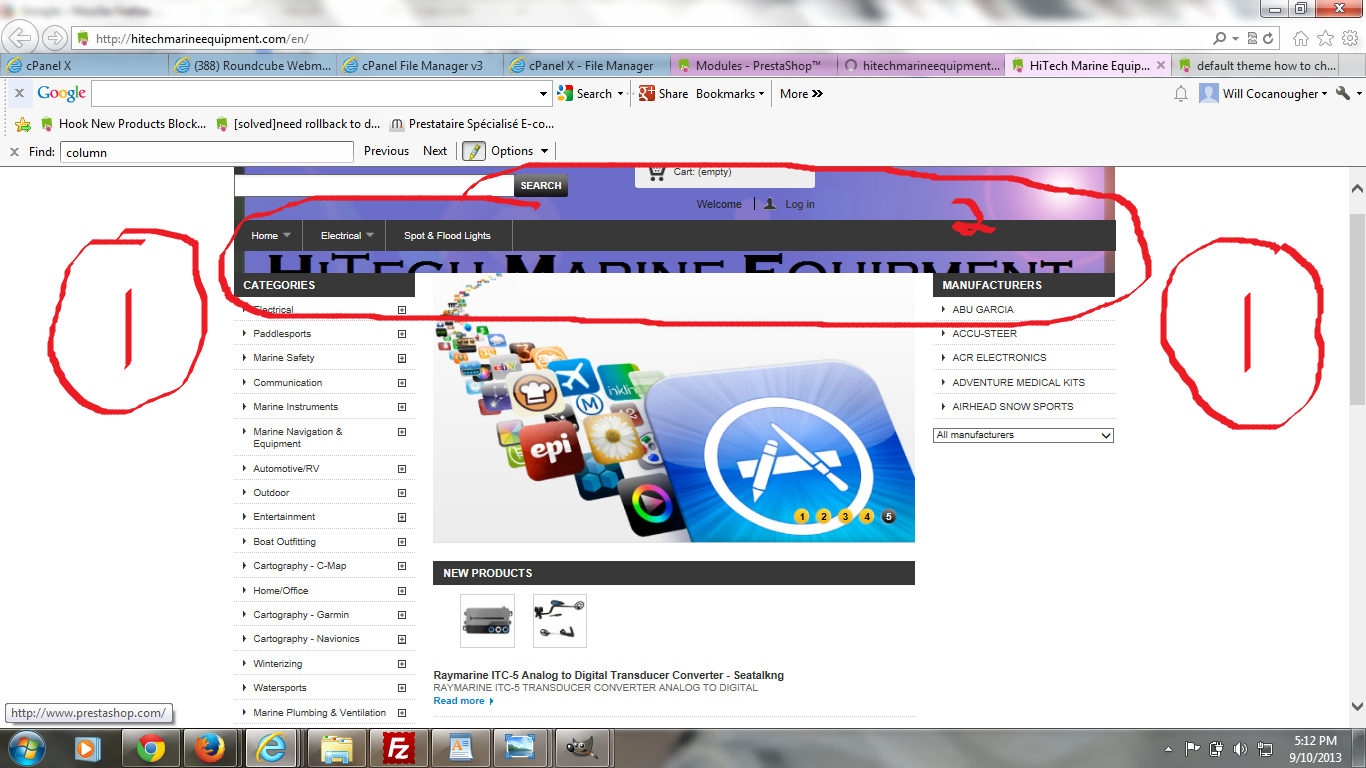The image size is (1366, 768).
Task: Open the Spot & Flood Lights menu
Action: point(447,236)
